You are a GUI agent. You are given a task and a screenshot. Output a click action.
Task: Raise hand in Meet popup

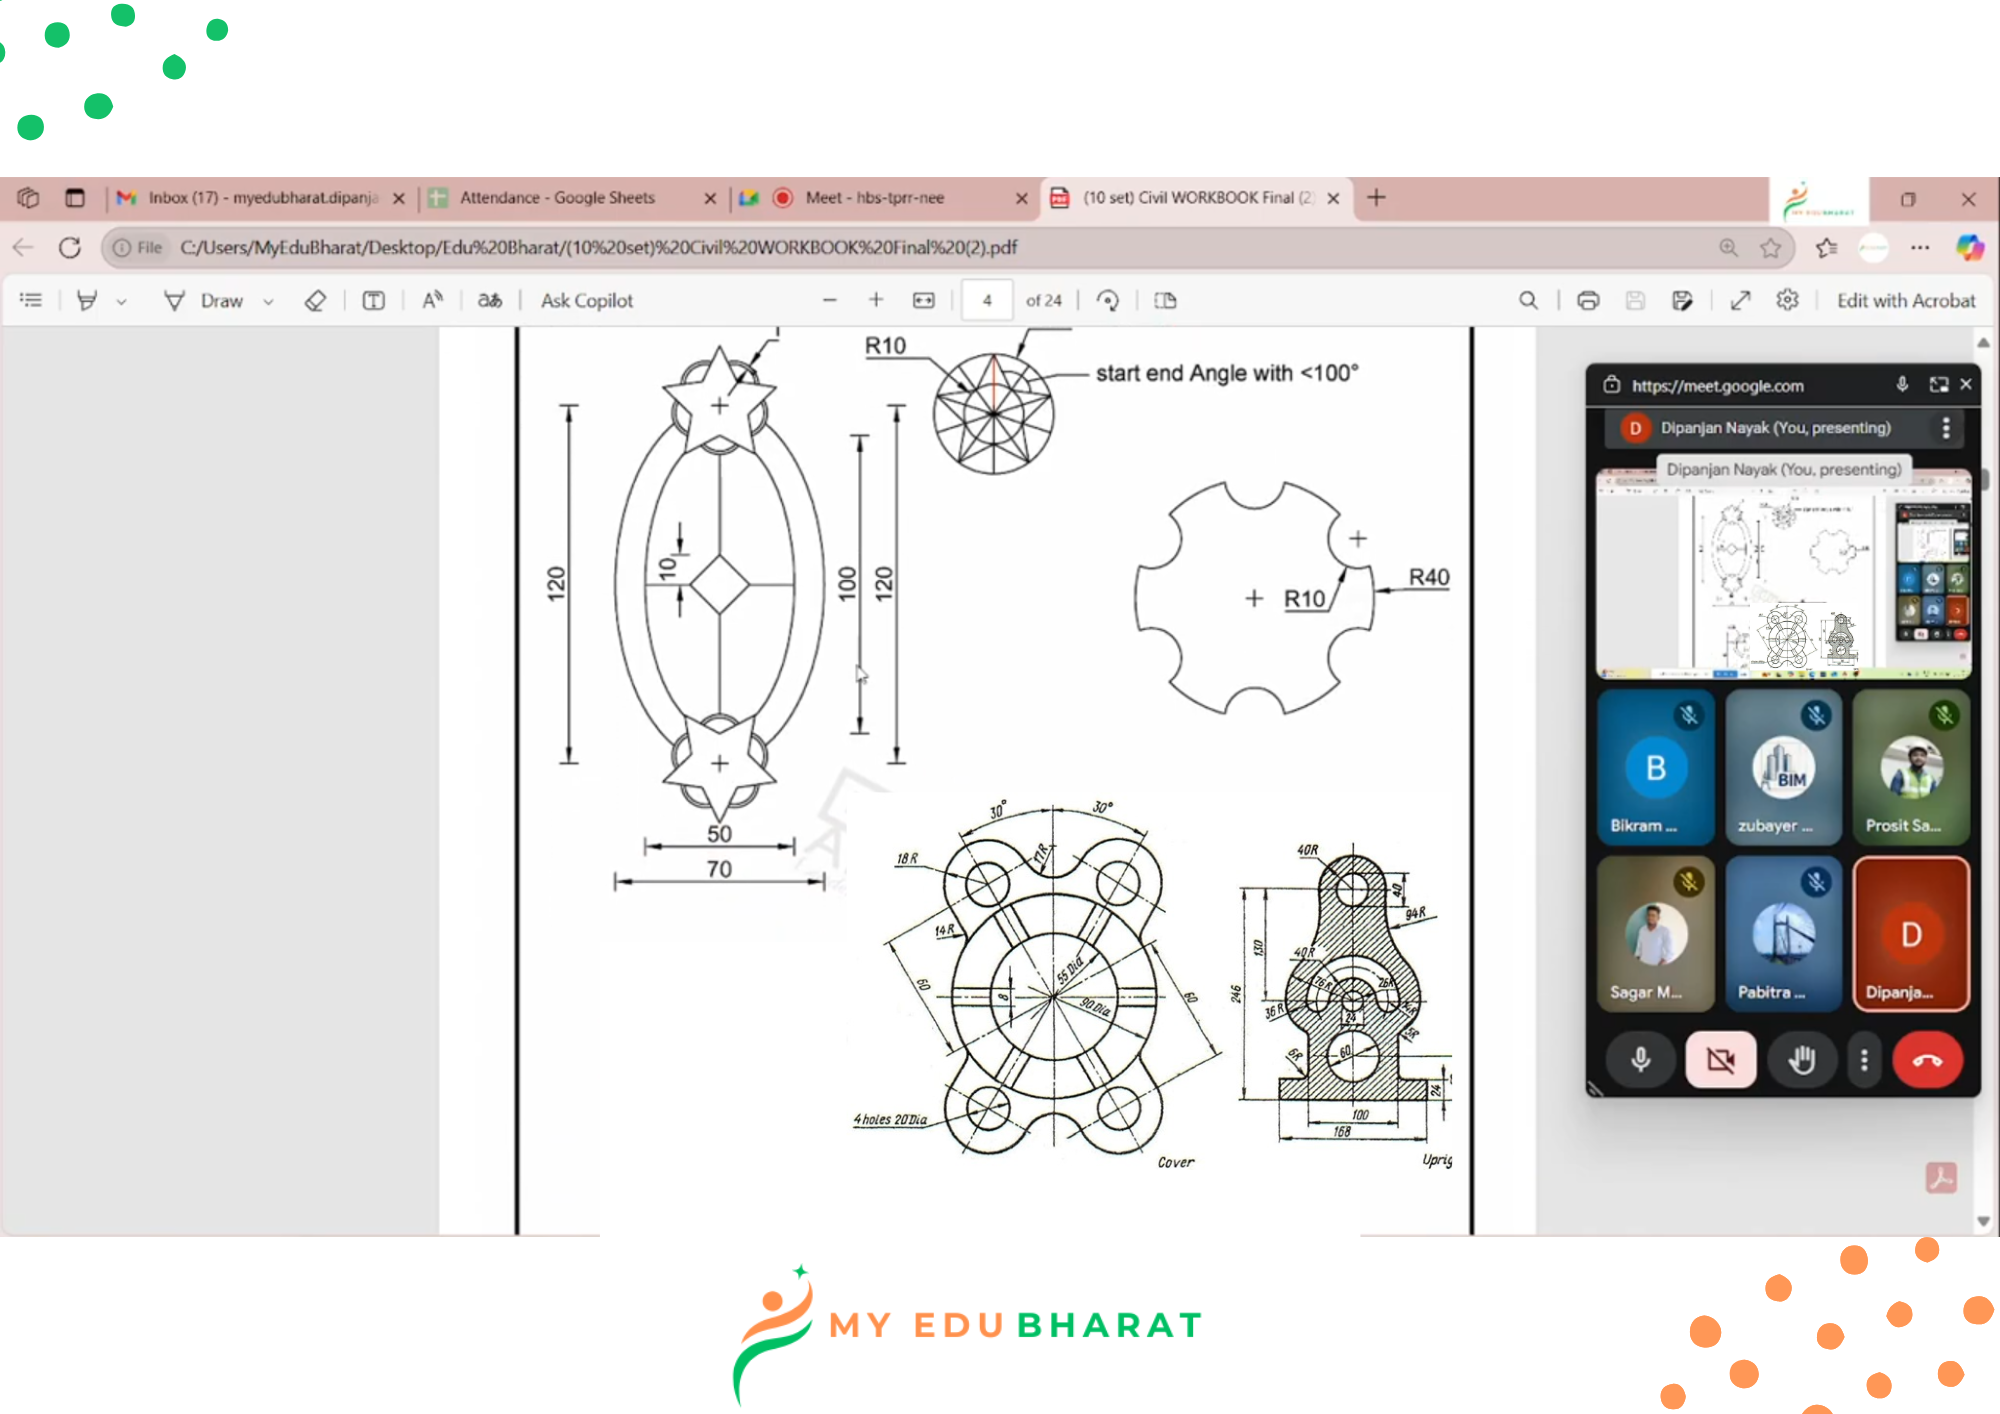coord(1801,1060)
